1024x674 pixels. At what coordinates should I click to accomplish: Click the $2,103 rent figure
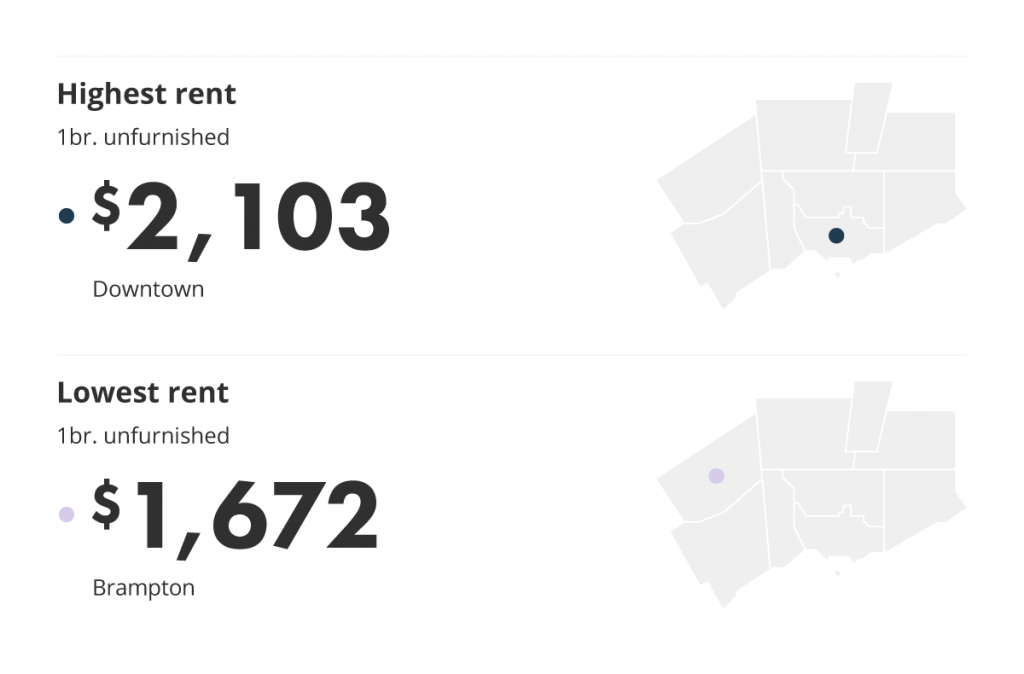point(241,219)
